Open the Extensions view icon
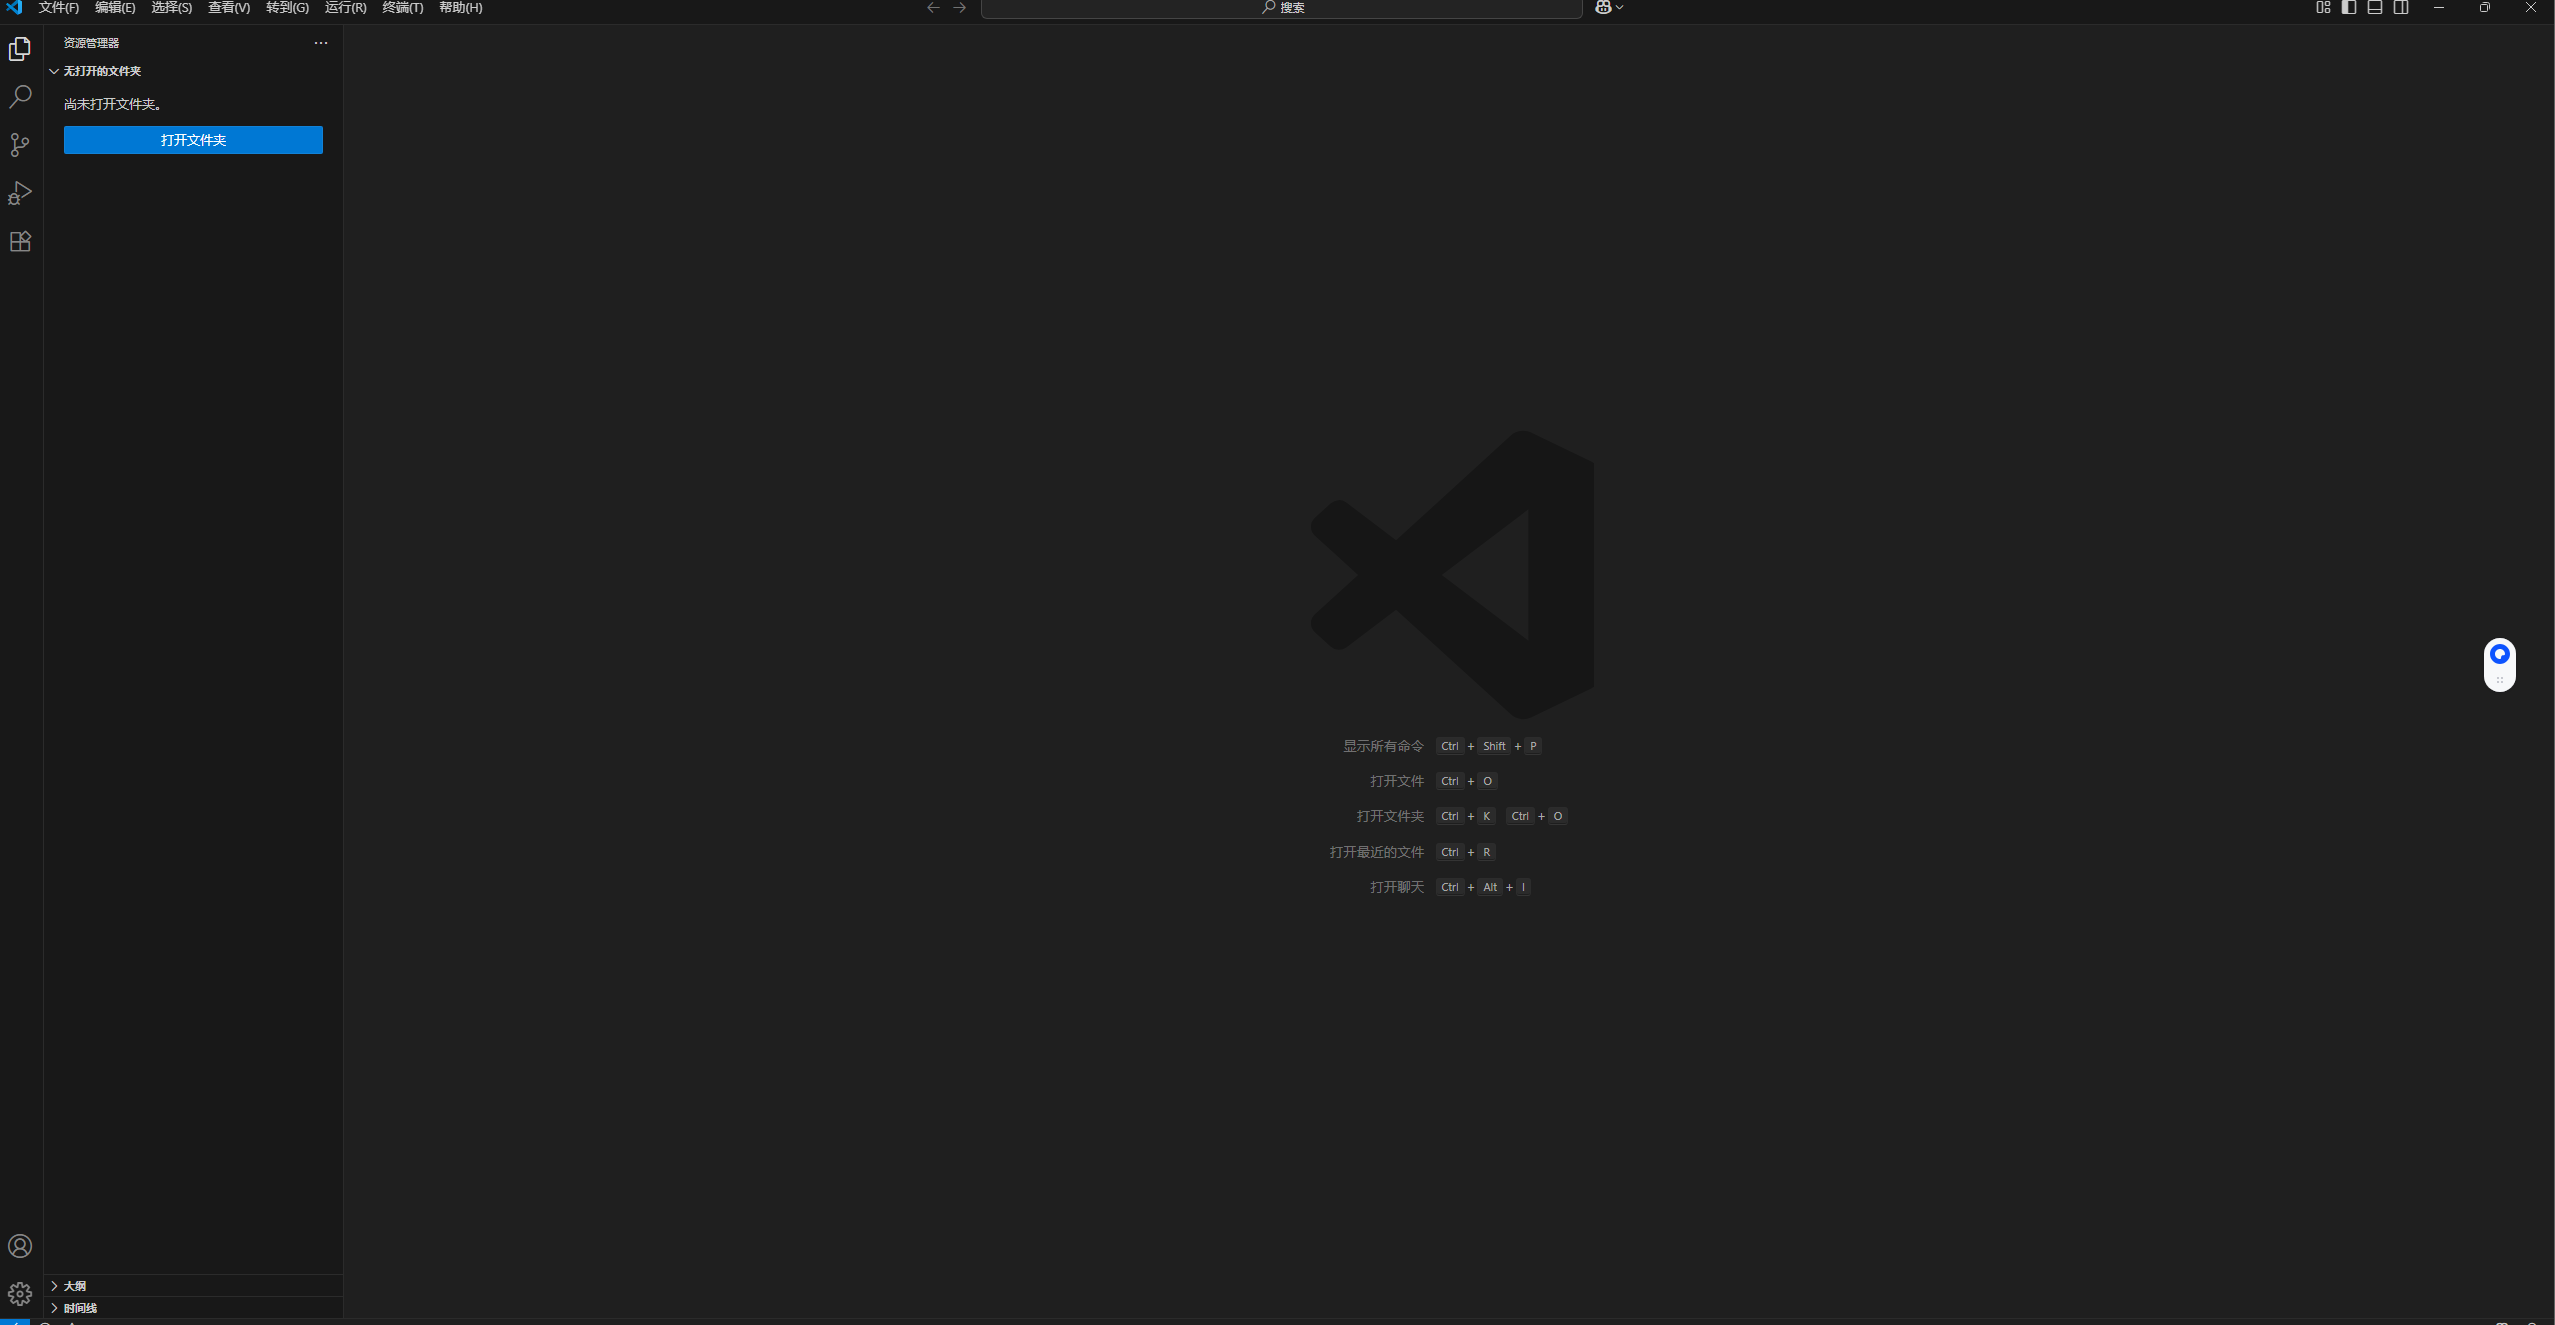The image size is (2555, 1325). tap(20, 241)
